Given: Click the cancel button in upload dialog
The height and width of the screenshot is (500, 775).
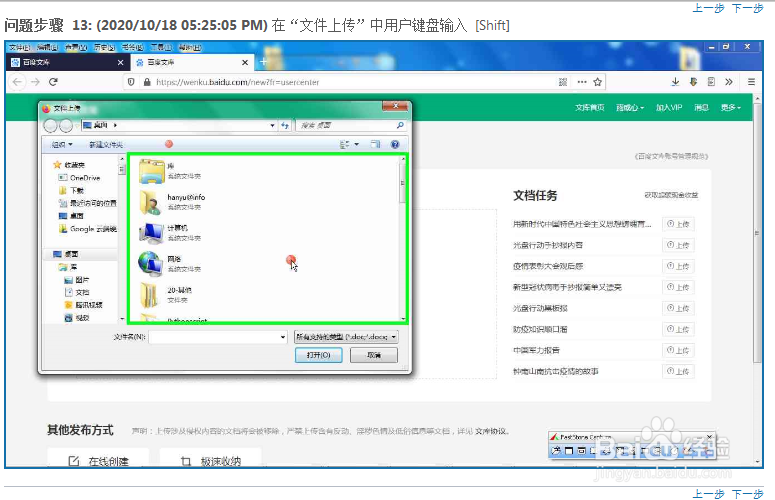Looking at the screenshot, I should click(x=374, y=355).
